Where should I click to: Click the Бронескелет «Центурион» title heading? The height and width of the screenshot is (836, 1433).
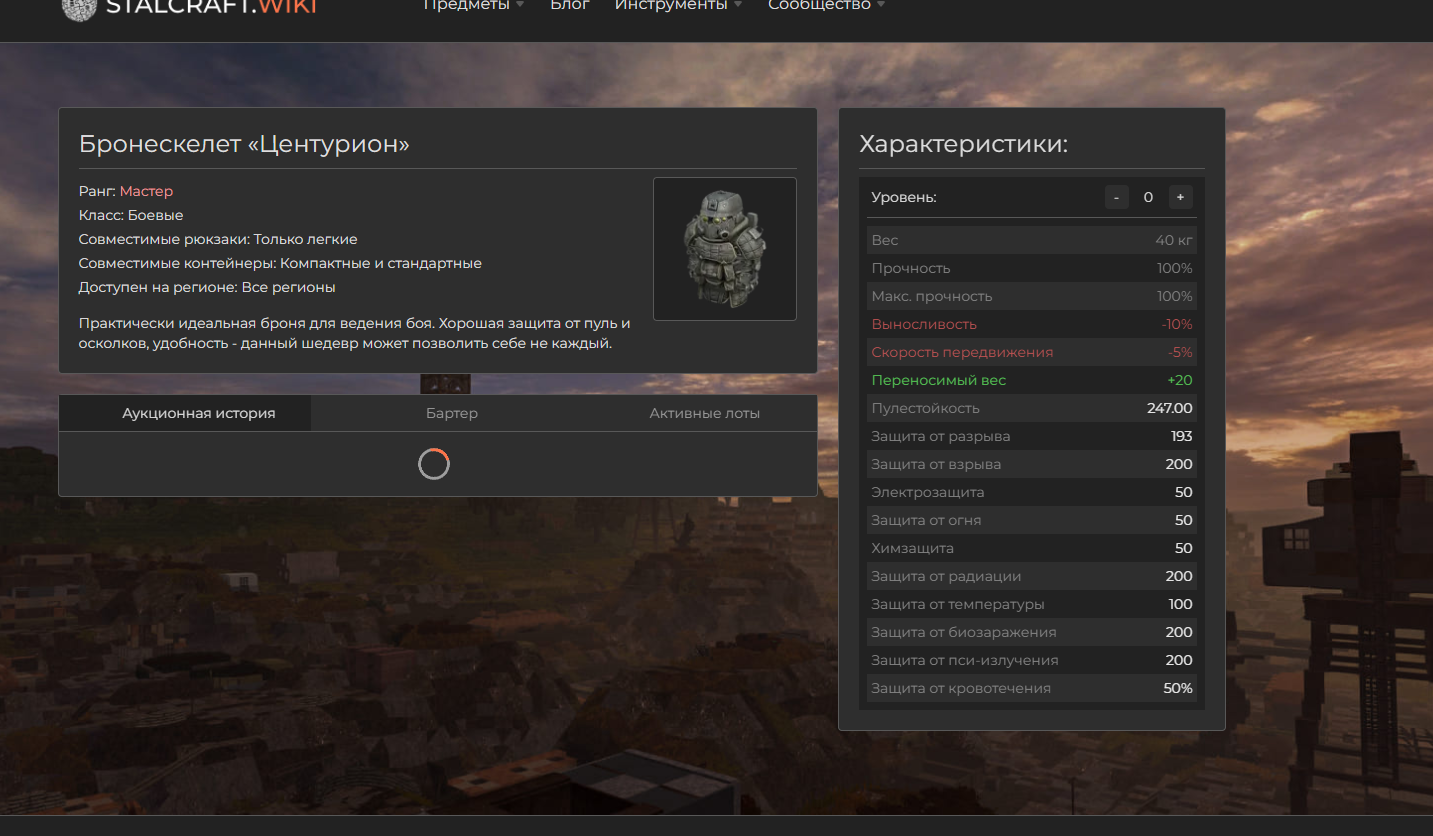point(244,144)
